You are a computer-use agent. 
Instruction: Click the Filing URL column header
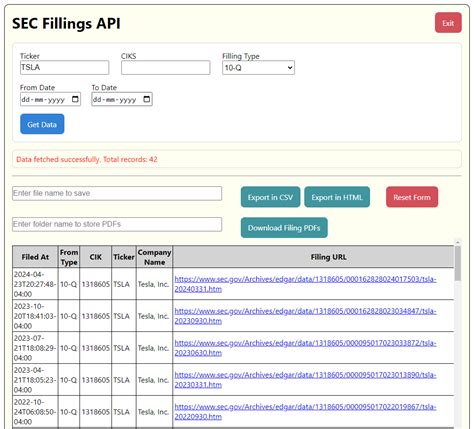tap(314, 257)
